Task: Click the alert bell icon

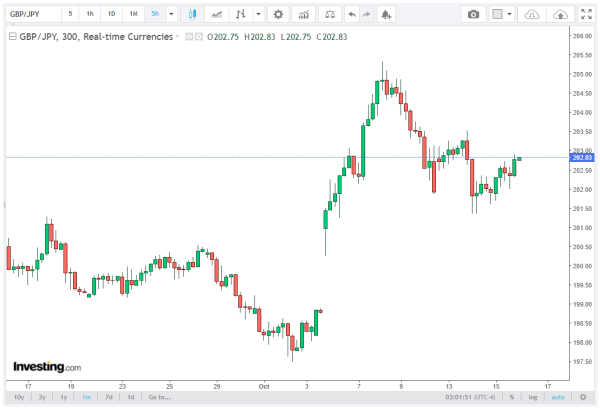Action: coord(387,15)
